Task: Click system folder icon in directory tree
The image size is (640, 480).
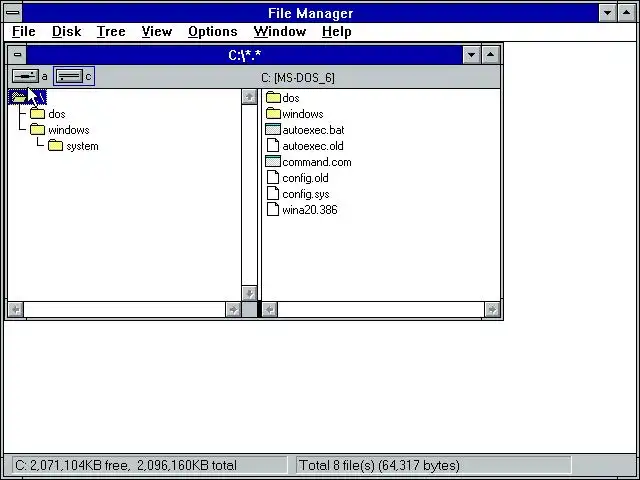Action: [56, 146]
